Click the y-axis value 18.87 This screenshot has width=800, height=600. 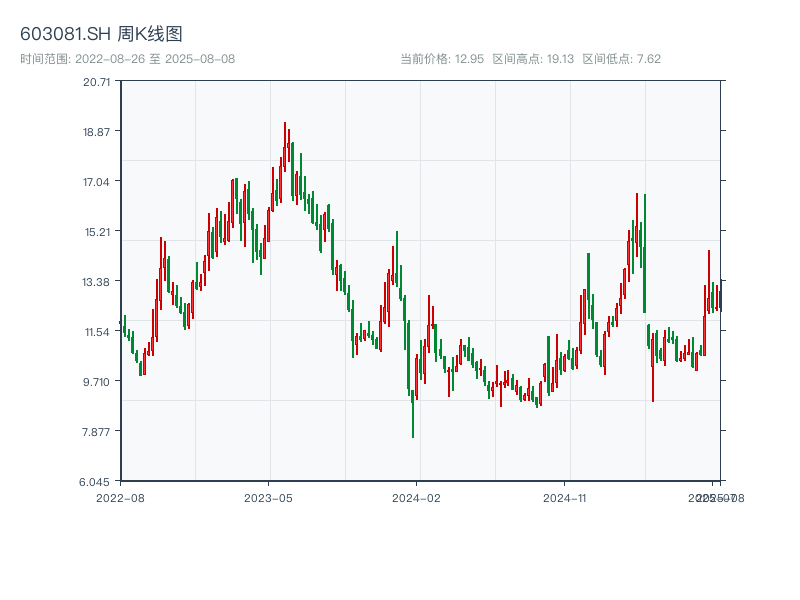coord(96,132)
